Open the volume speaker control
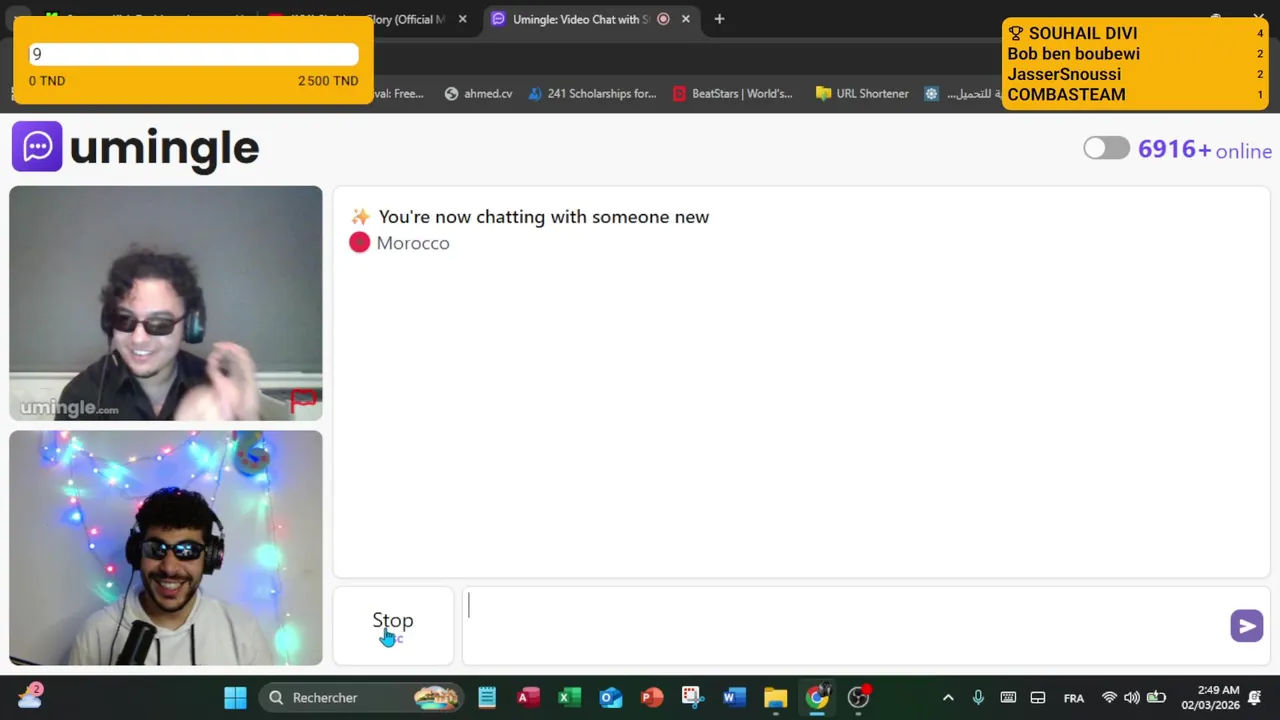The width and height of the screenshot is (1280, 720). click(1132, 697)
